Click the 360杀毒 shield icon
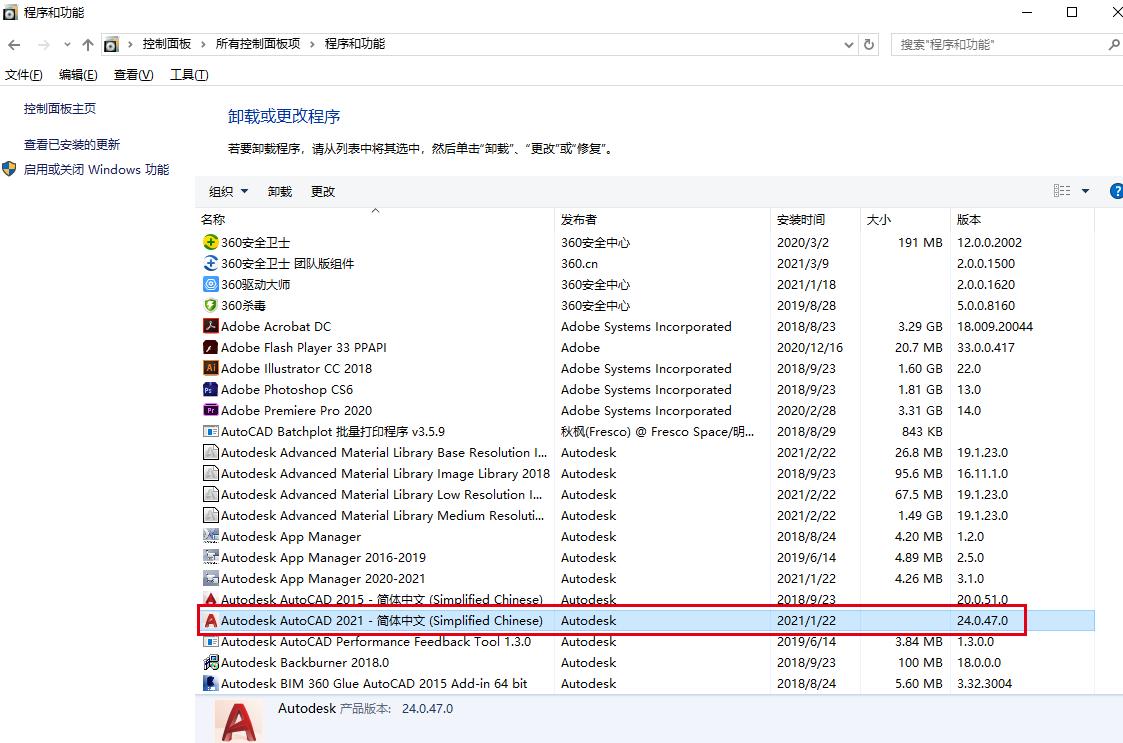The width and height of the screenshot is (1123, 743). pos(211,305)
